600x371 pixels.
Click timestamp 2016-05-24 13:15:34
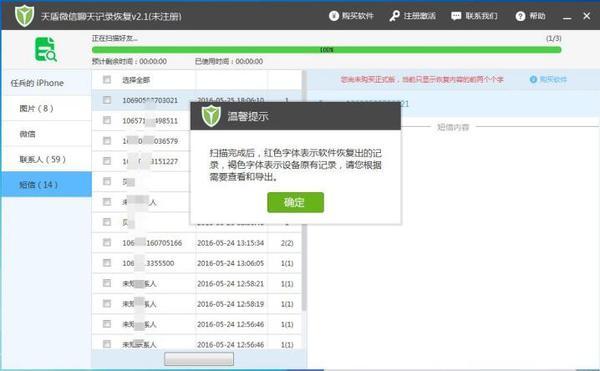coord(230,243)
